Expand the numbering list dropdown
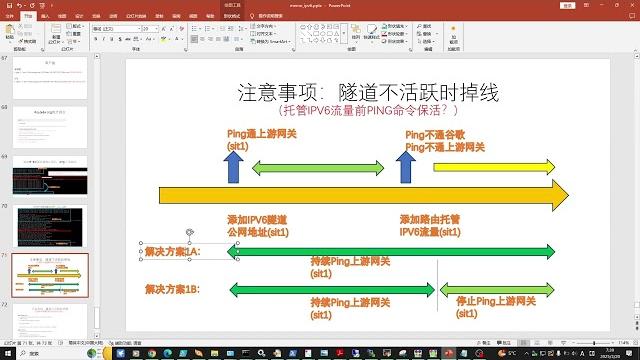Image resolution: width=640 pixels, height=360 pixels. (x=213, y=29)
